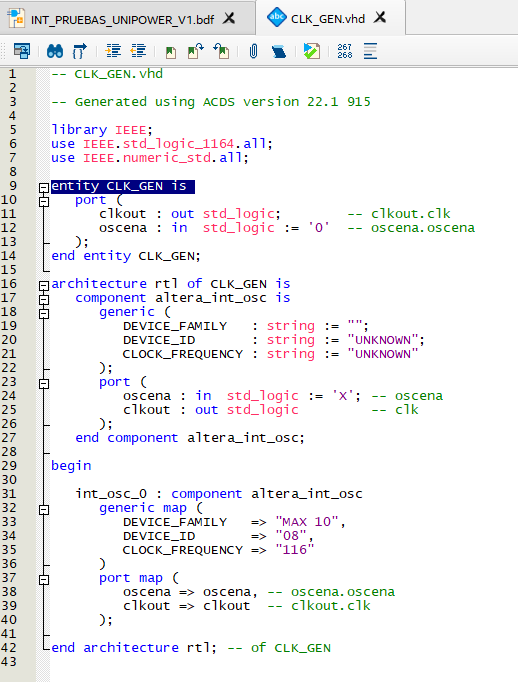
Task: Run the analyze current file checkmark icon
Action: [x=311, y=51]
